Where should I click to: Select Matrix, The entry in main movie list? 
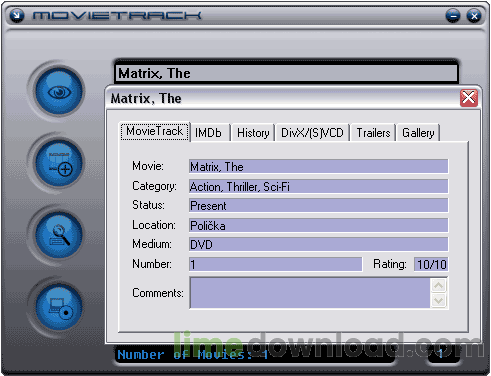[x=286, y=73]
